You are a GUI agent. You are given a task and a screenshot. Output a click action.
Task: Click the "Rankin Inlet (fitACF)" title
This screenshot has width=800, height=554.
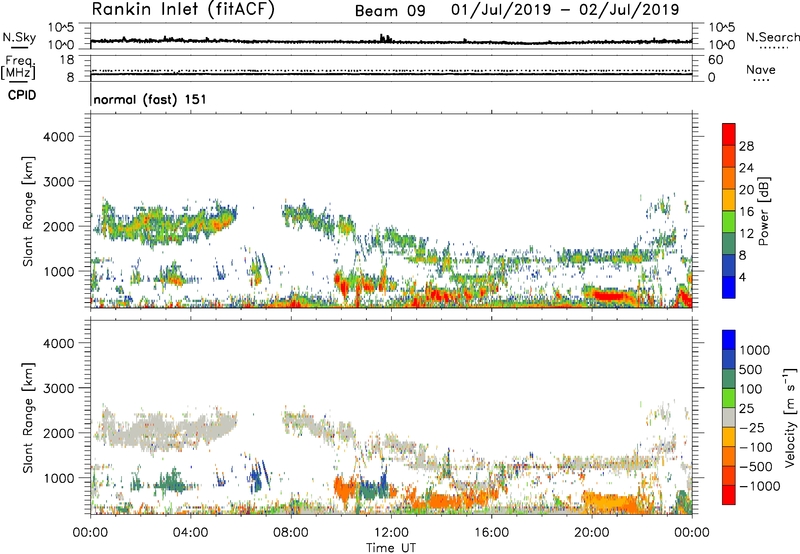(x=183, y=10)
